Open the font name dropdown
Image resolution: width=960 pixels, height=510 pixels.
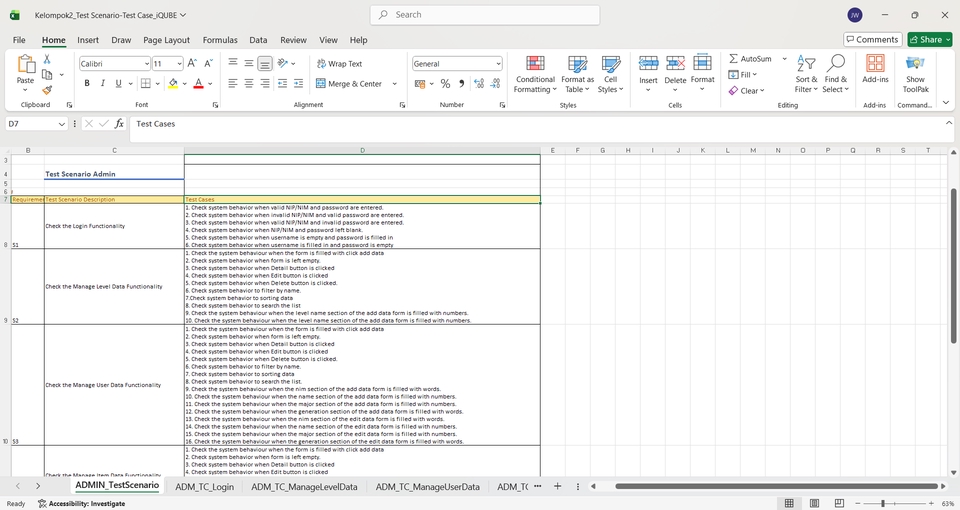147,64
